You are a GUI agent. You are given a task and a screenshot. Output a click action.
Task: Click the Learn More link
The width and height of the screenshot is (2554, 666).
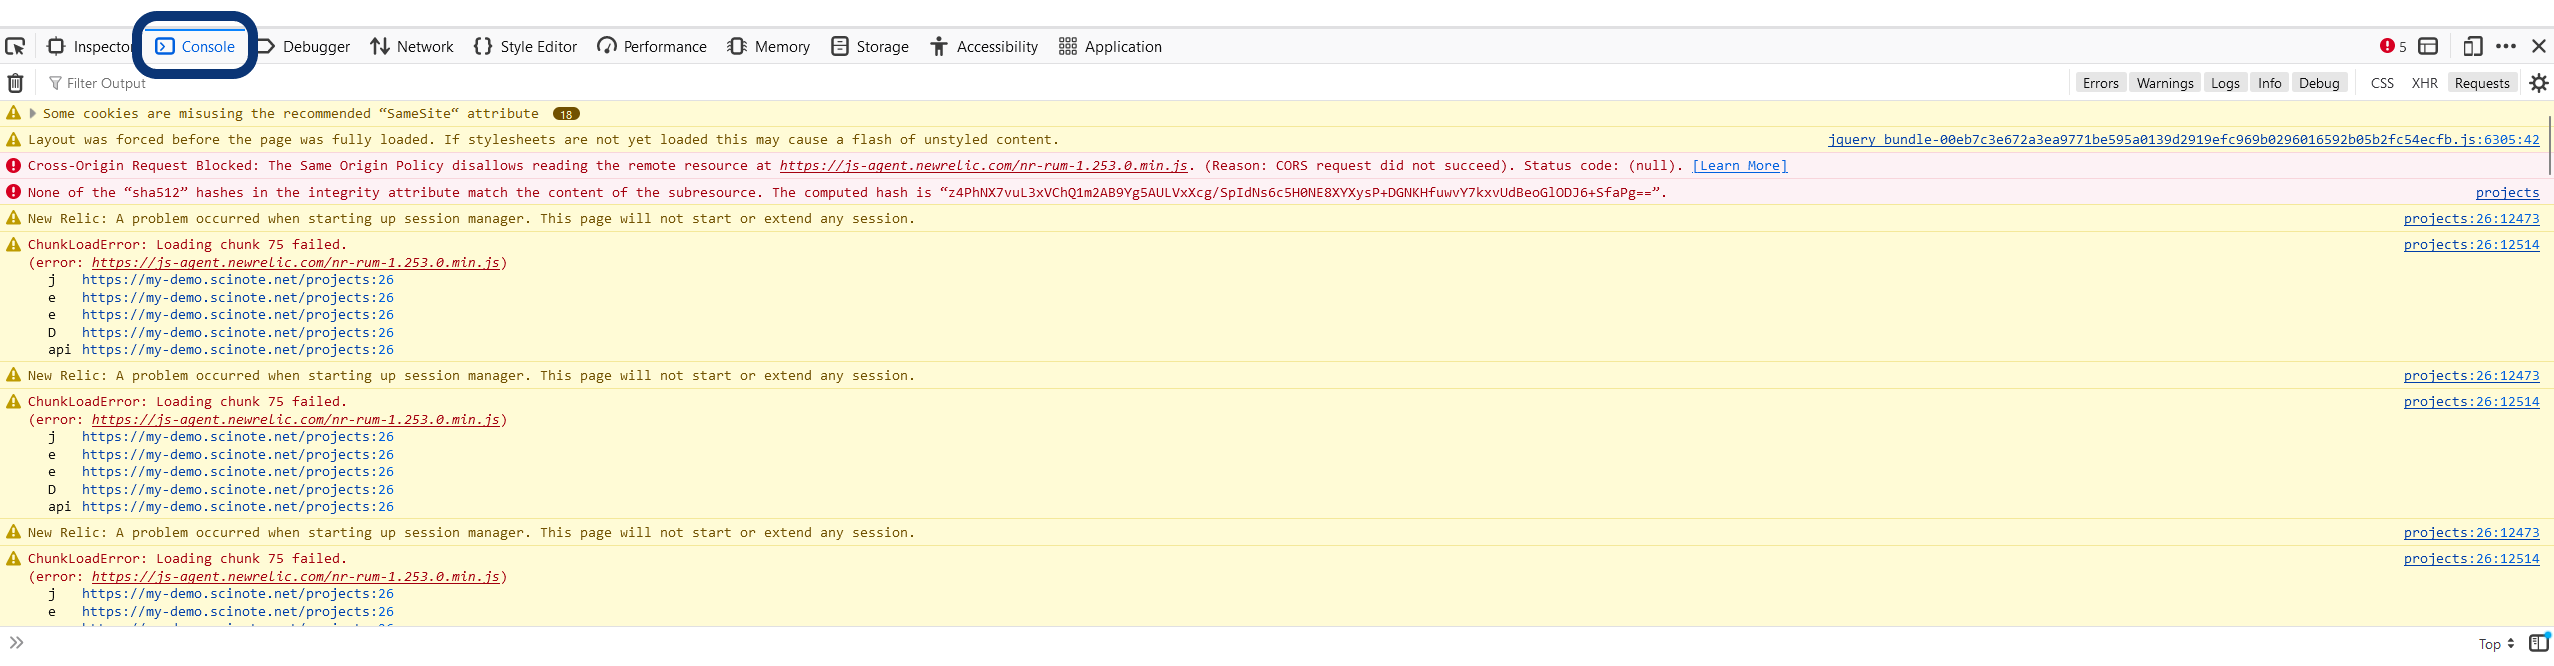point(1740,165)
